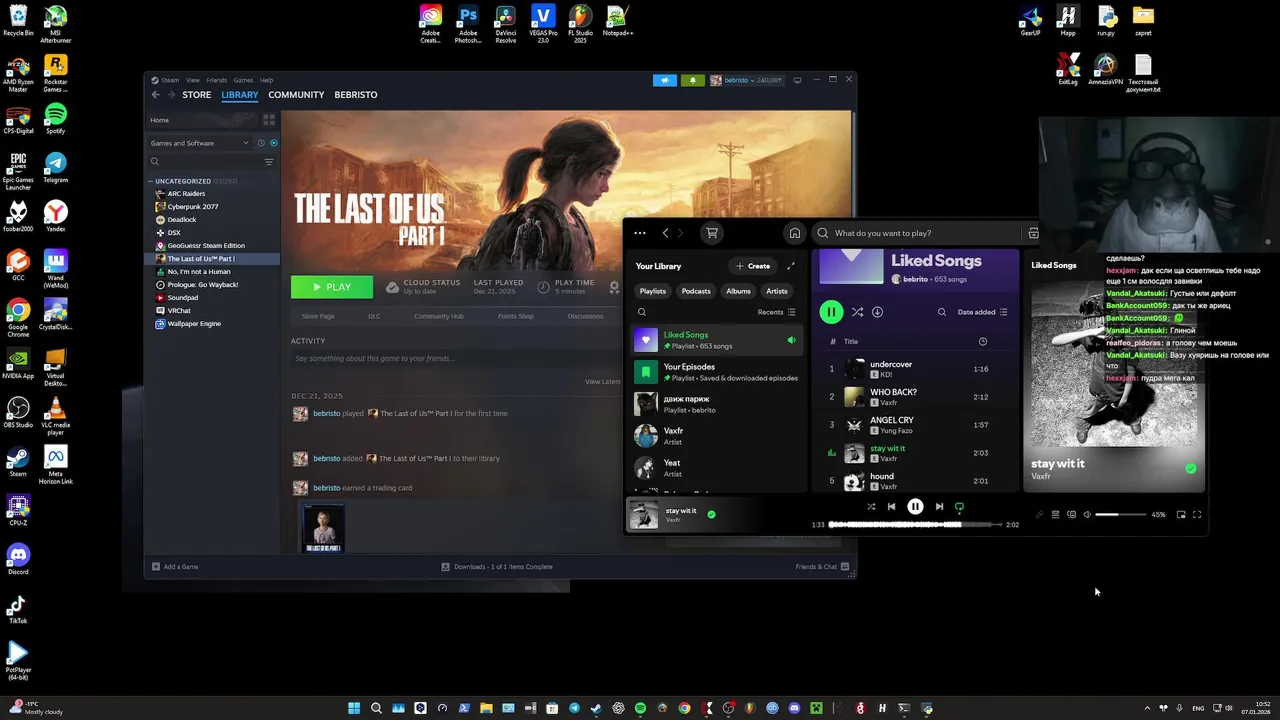Open the Steam menu in the title bar
The height and width of the screenshot is (720, 1280).
170,80
